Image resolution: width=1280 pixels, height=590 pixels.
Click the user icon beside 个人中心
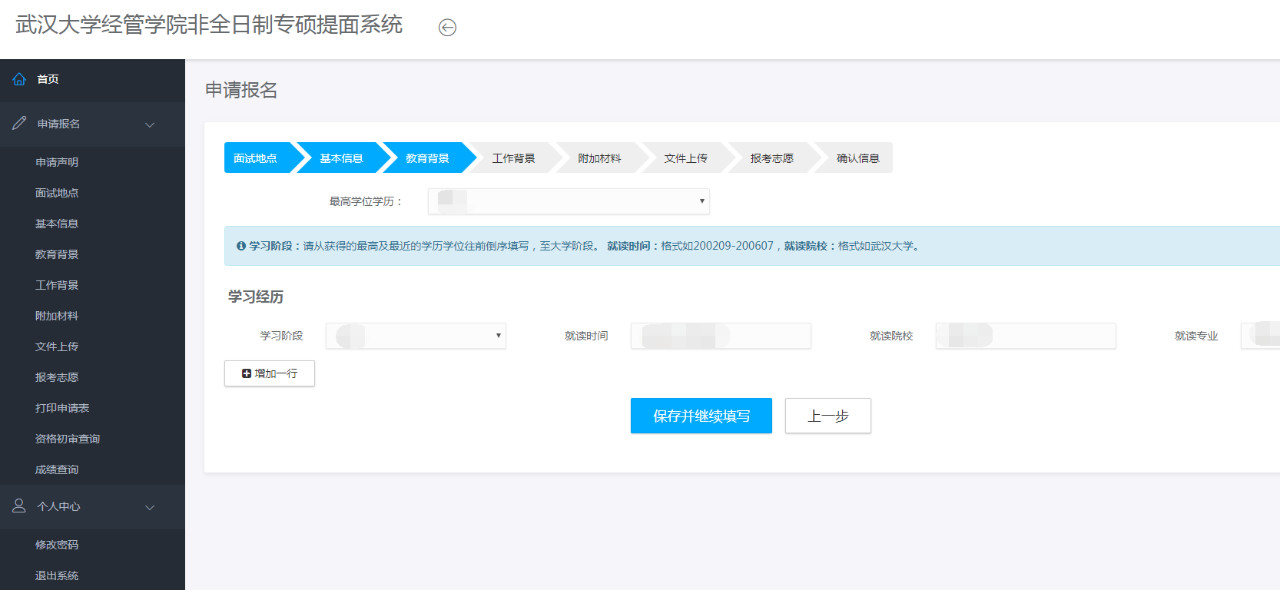coord(19,506)
